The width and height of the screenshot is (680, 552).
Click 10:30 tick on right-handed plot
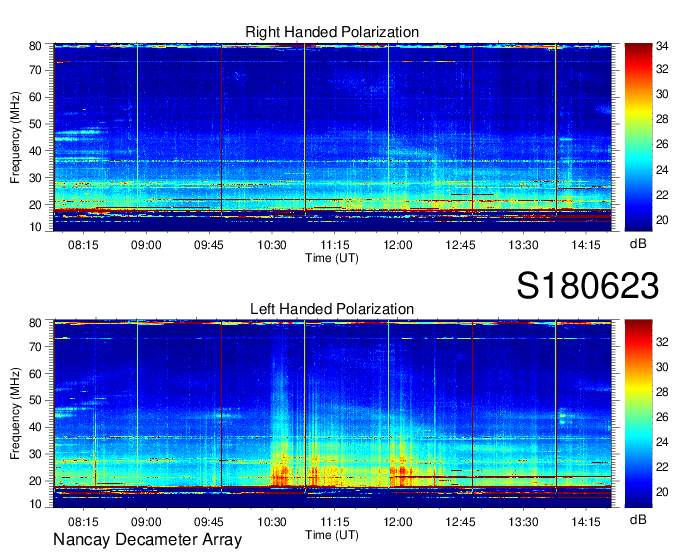pos(272,245)
